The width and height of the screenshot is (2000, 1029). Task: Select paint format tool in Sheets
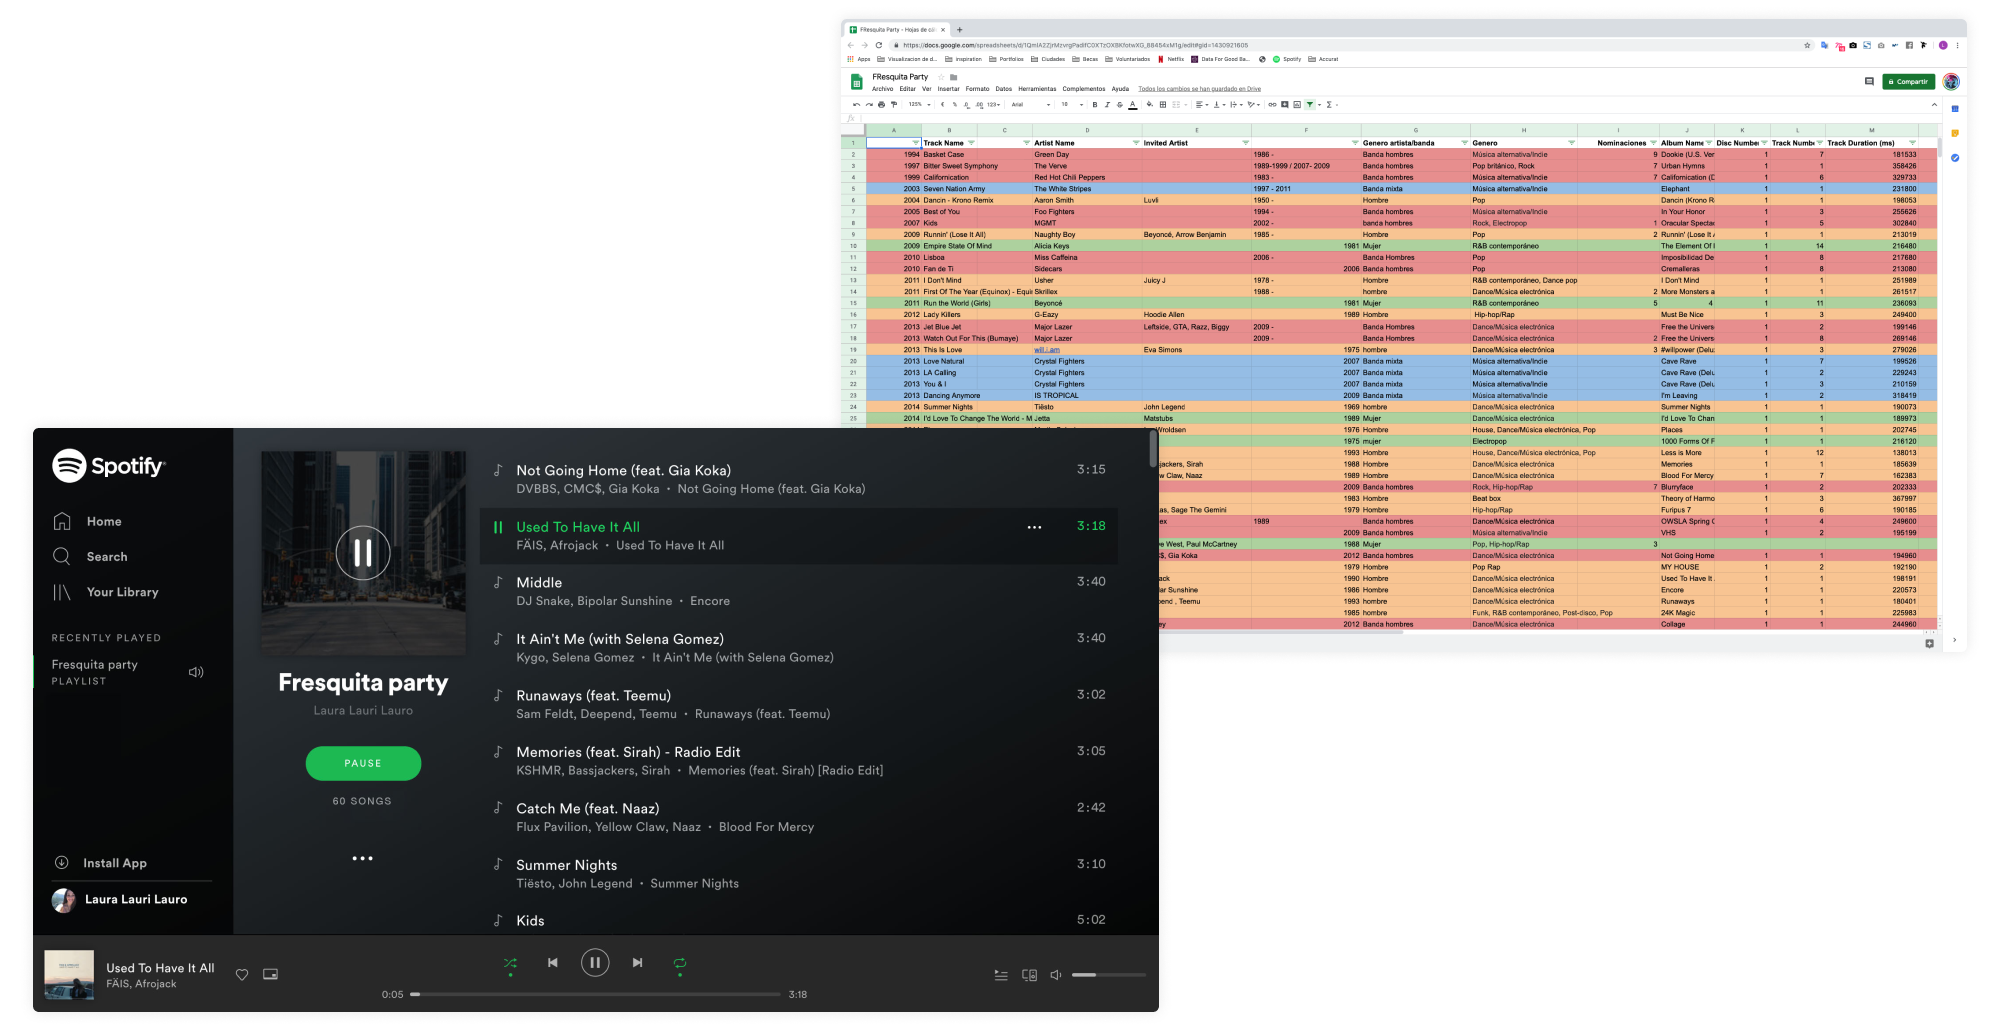coord(894,104)
